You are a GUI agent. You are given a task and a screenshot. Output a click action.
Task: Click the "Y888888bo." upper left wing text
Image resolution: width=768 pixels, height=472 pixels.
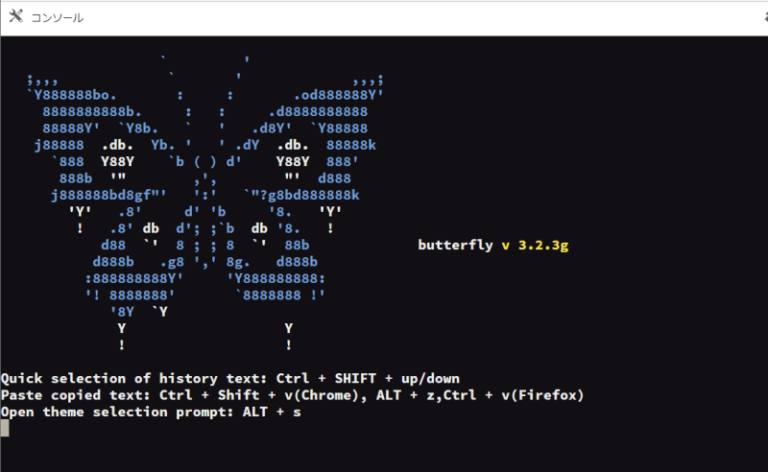[76, 95]
